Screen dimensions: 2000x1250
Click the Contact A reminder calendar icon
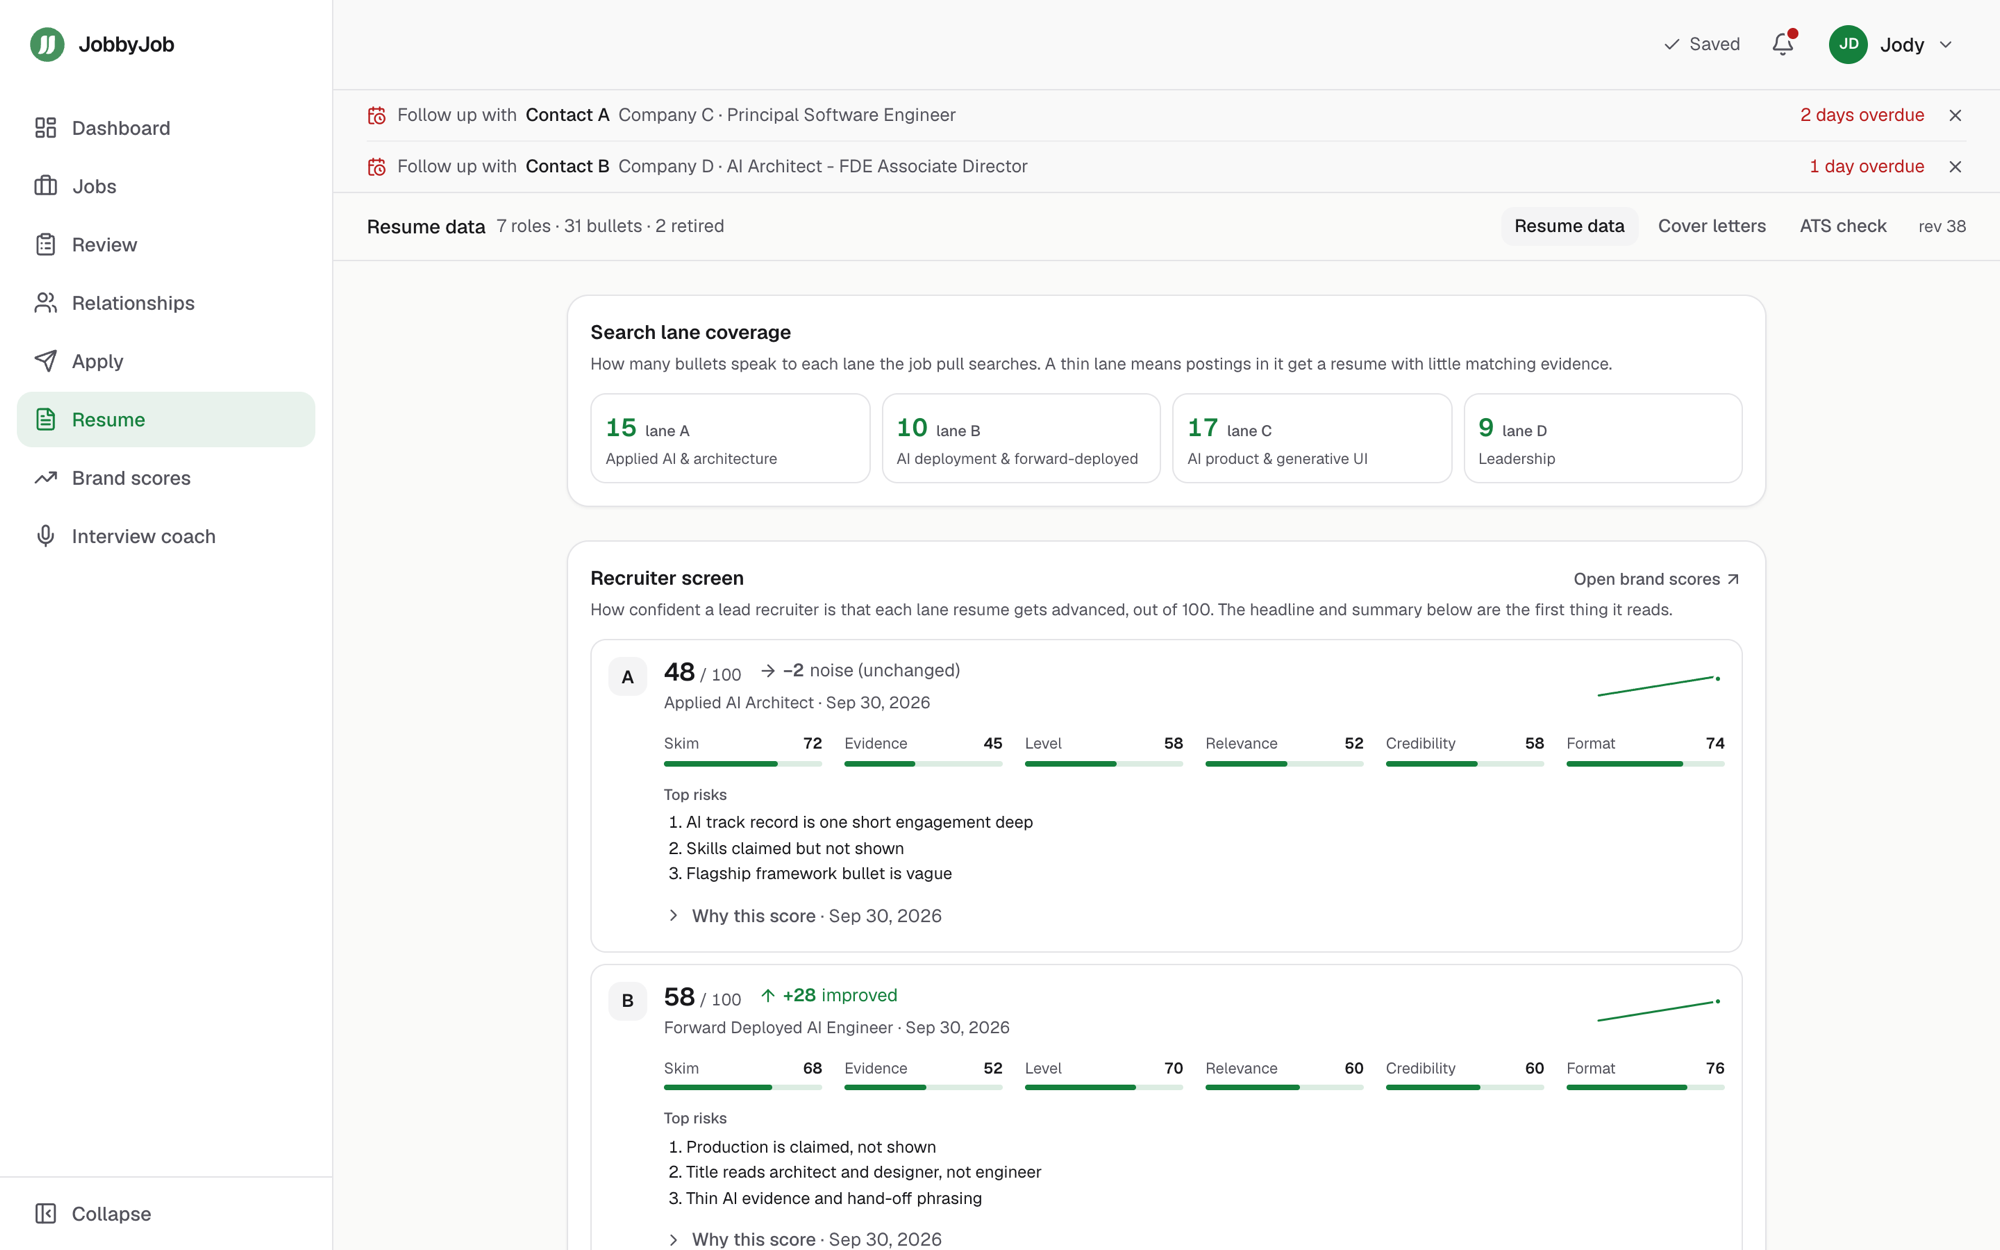pos(377,115)
